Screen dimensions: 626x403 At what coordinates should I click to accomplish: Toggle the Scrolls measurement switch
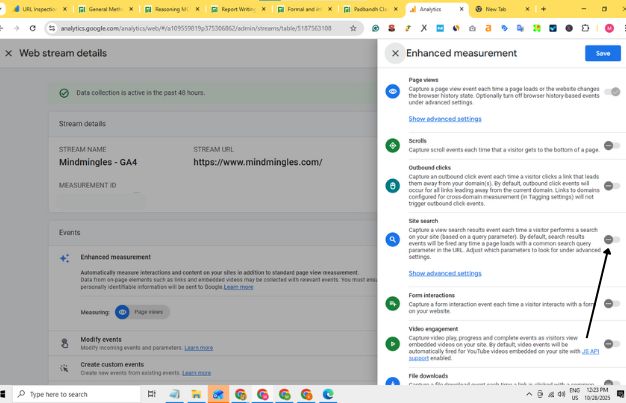(x=611, y=145)
